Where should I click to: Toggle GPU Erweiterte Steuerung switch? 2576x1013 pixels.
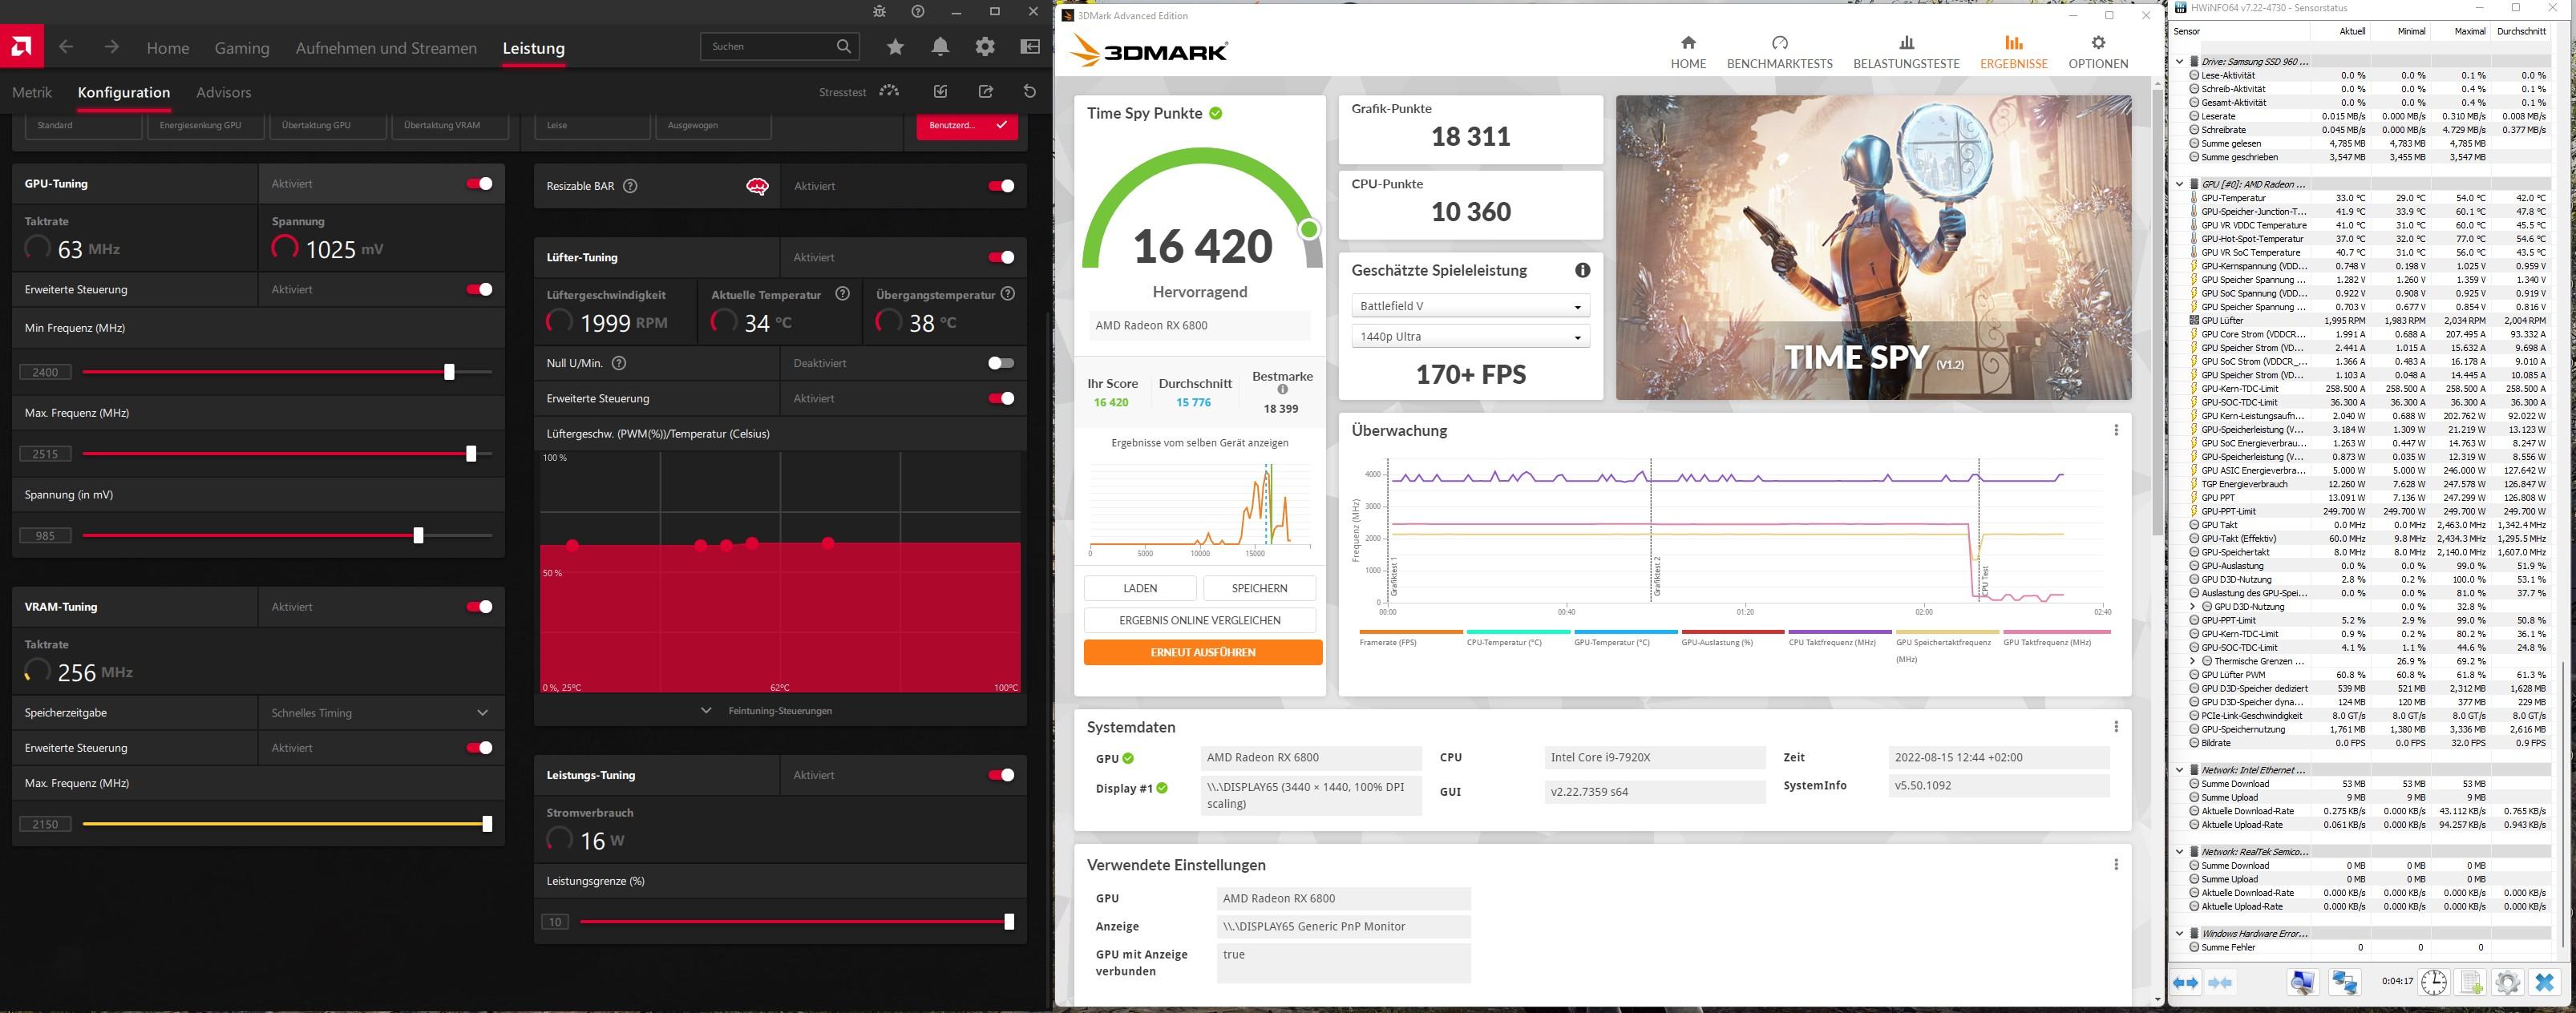point(480,290)
